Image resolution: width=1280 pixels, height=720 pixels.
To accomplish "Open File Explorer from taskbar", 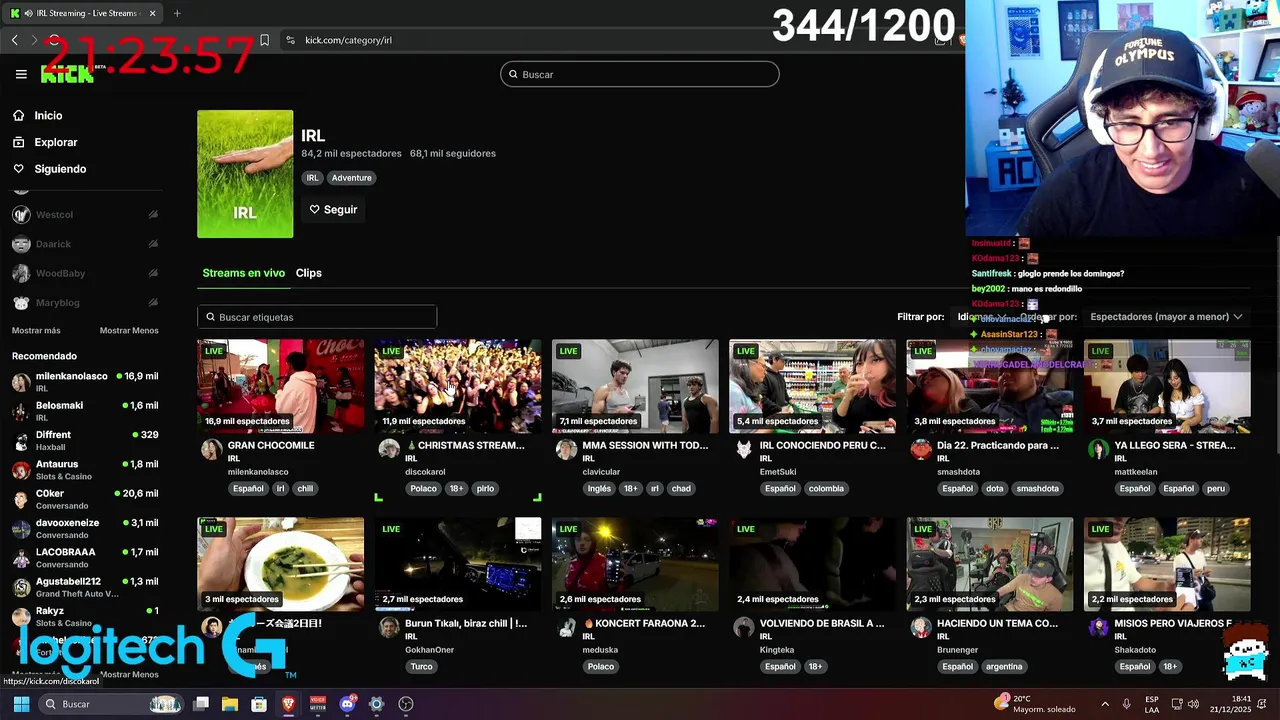I will pos(230,704).
